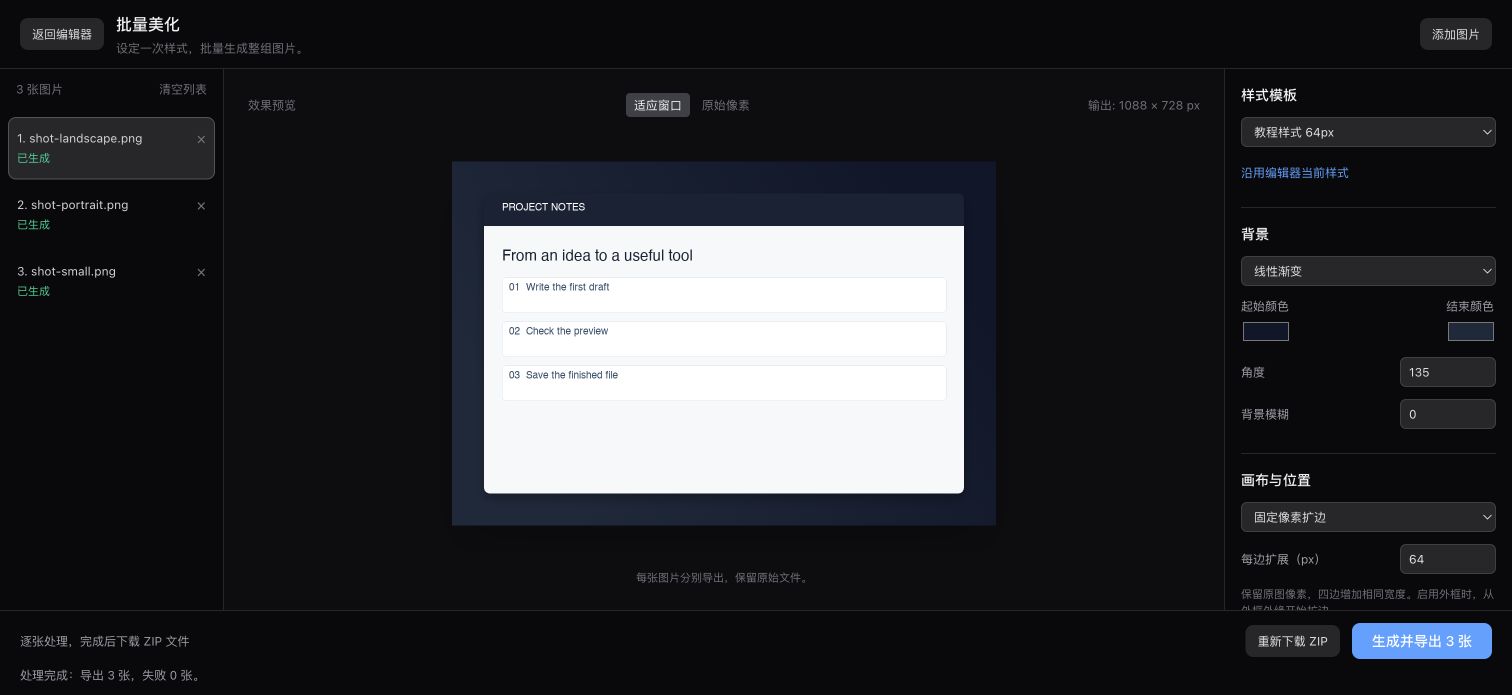Click 返回编辑器 button
The image size is (1512, 695).
[x=62, y=34]
